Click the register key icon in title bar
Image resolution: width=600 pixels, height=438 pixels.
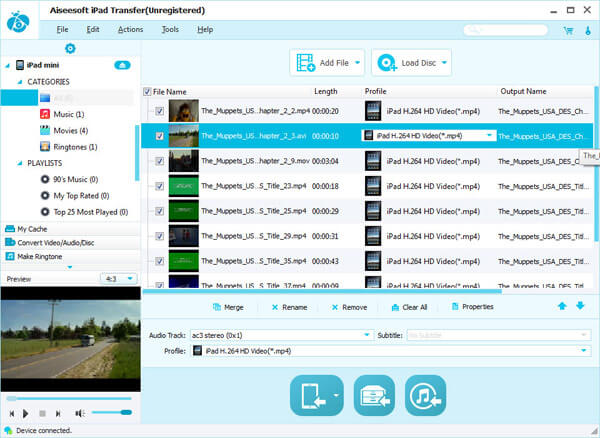coord(588,31)
